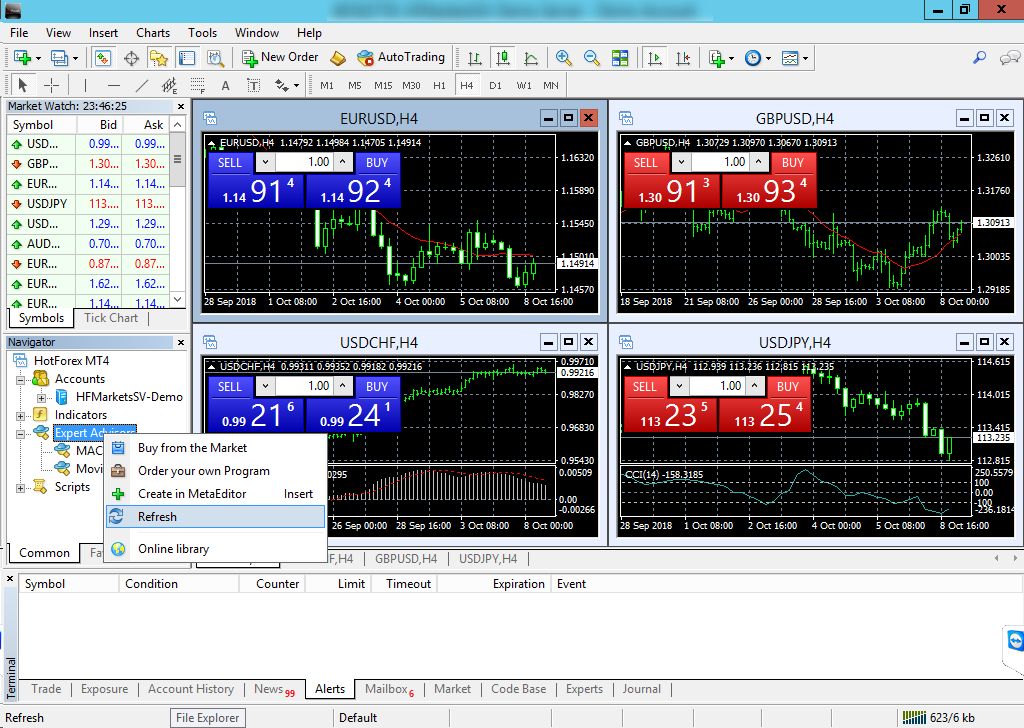Open the Charts menu
Viewport: 1024px width, 728px height.
[153, 33]
